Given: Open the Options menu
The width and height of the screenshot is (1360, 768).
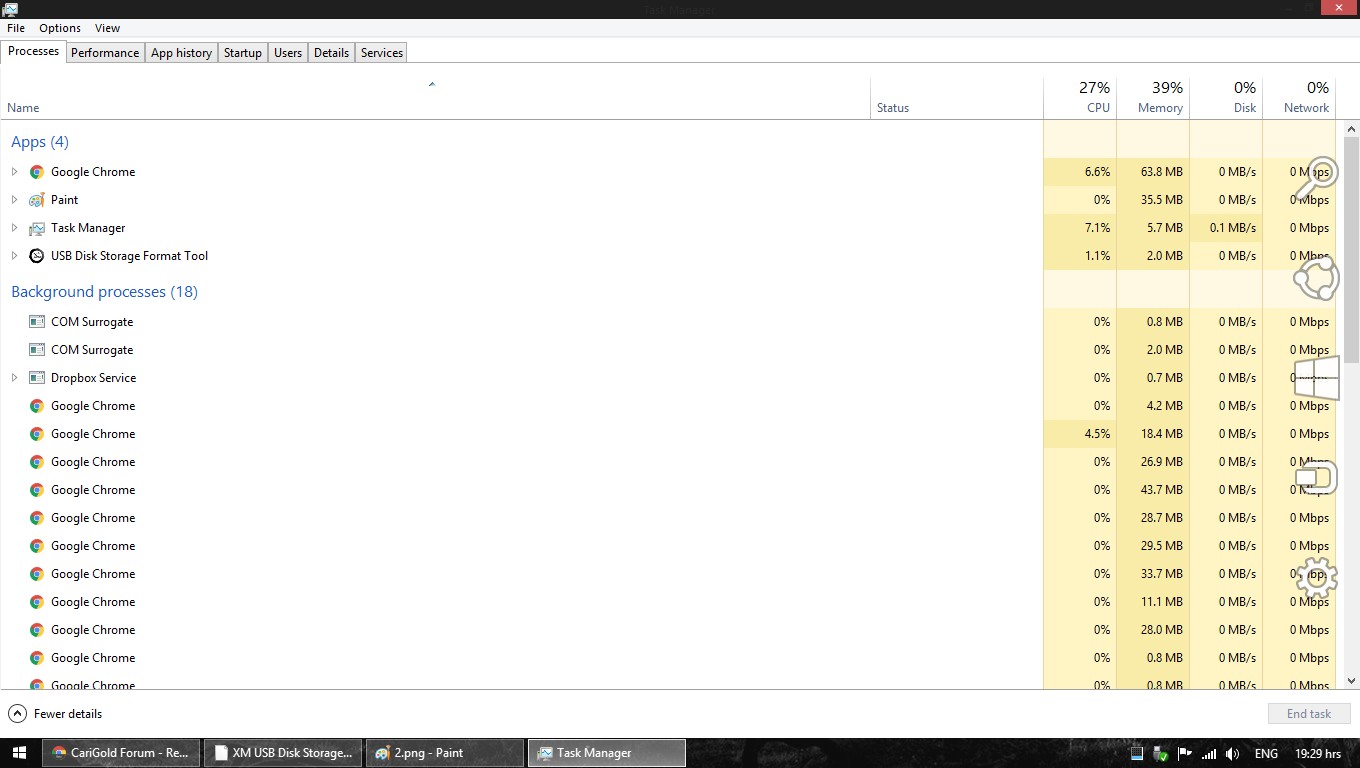Looking at the screenshot, I should [60, 28].
